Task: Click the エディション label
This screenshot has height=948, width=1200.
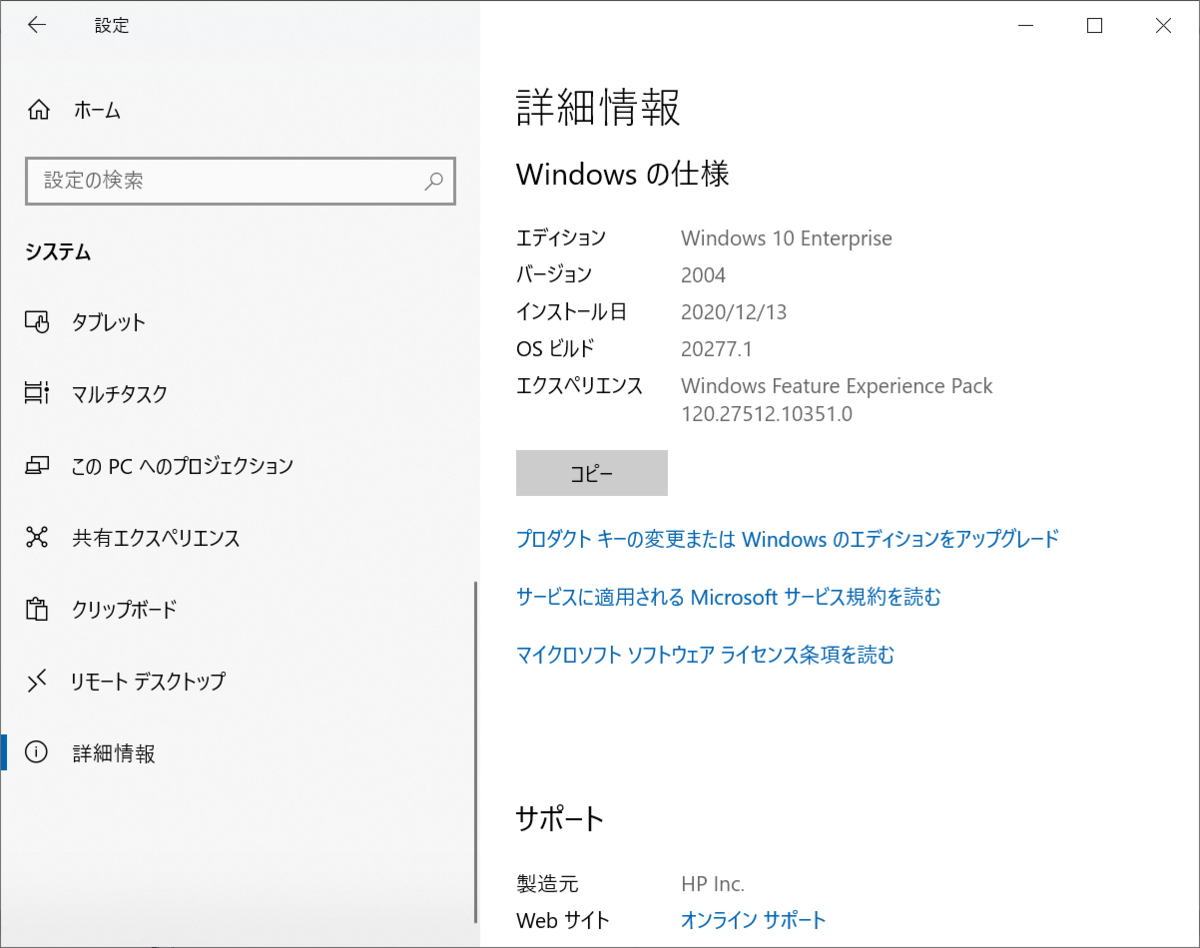Action: (561, 238)
